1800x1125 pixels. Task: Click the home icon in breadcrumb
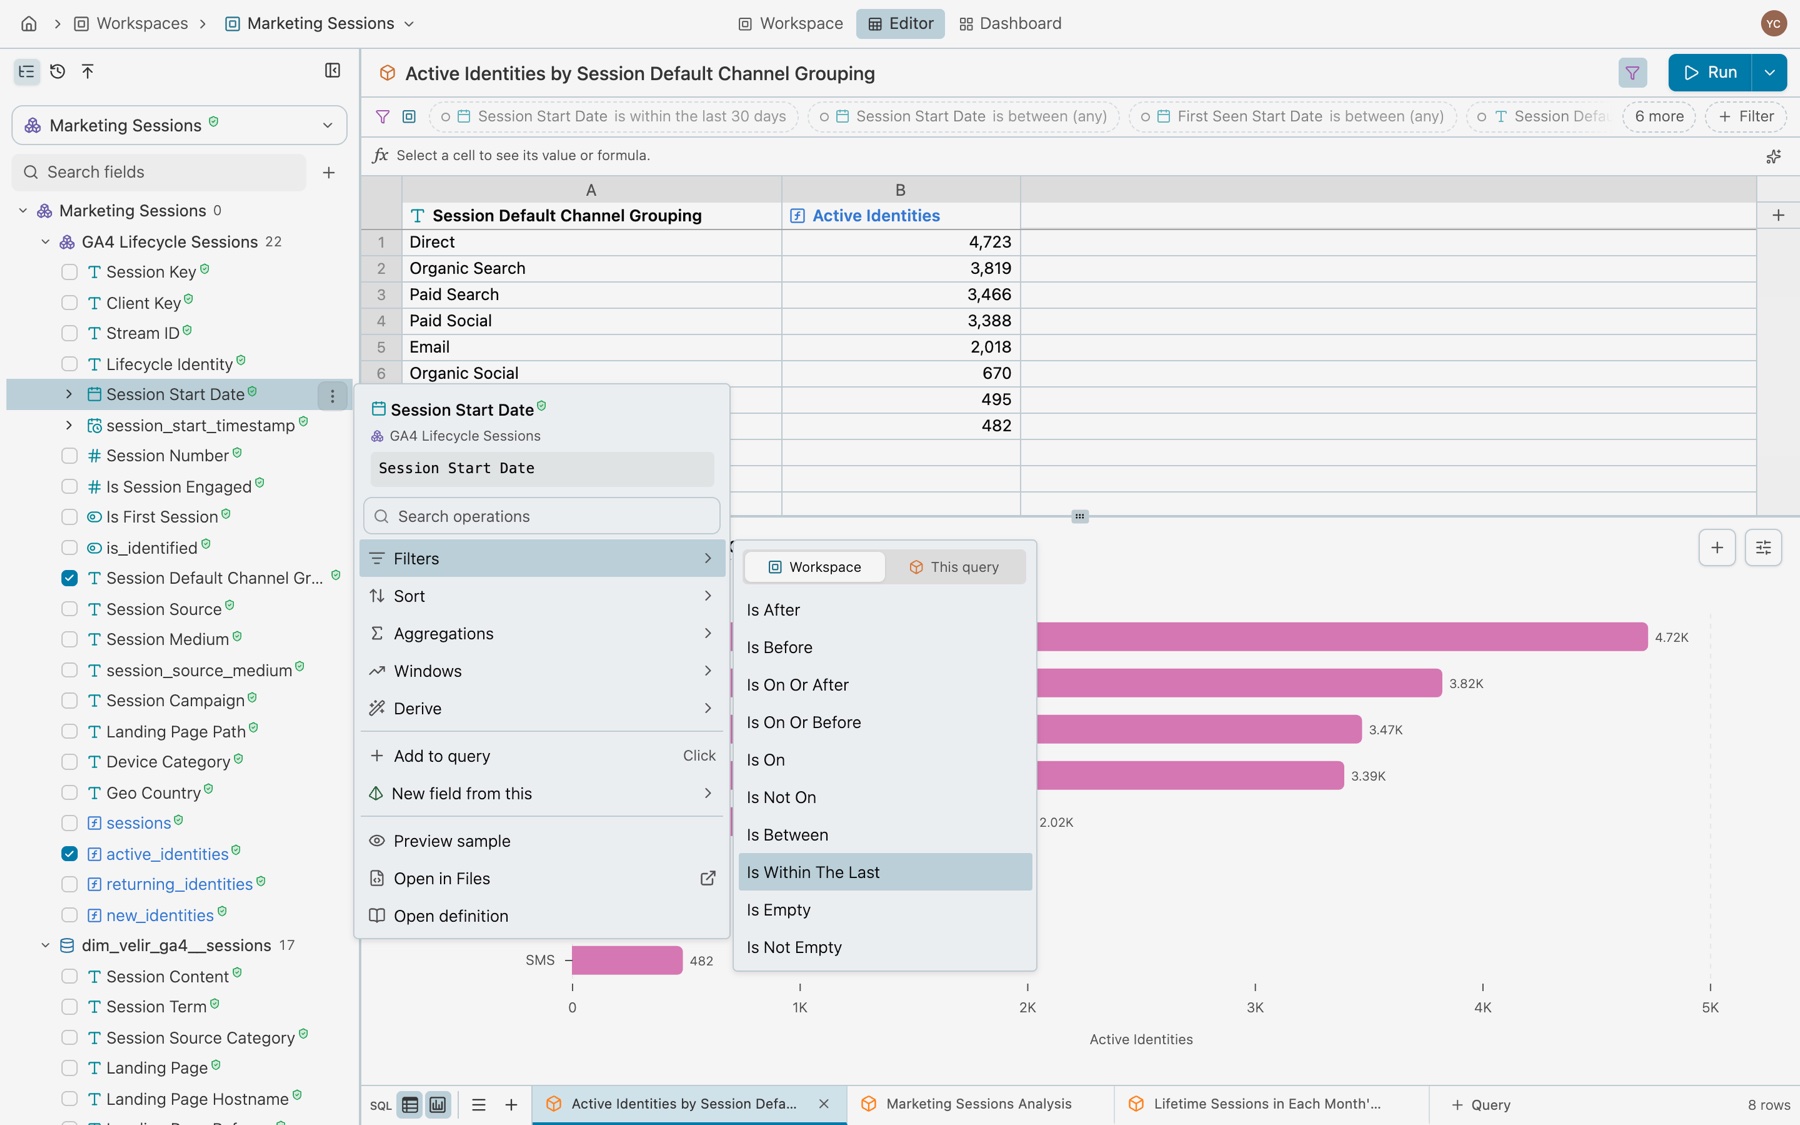(x=29, y=23)
